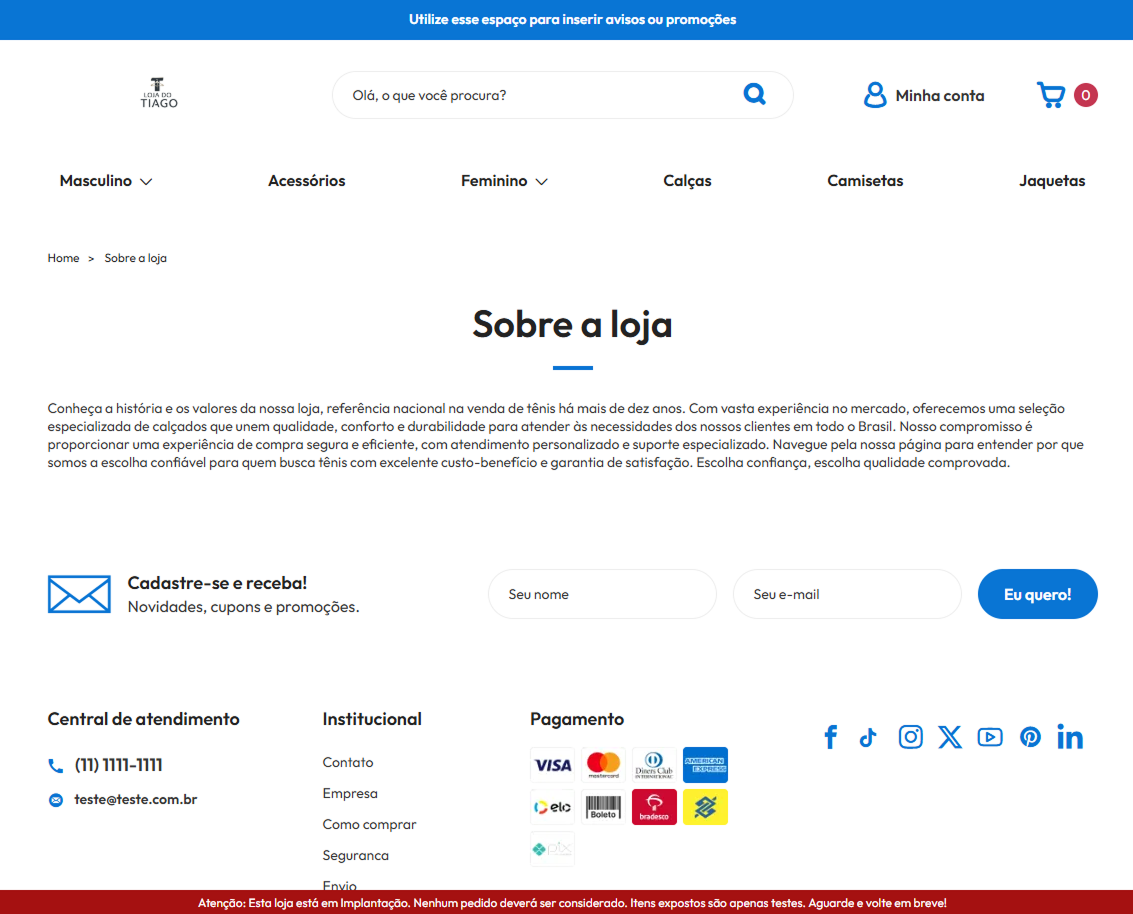This screenshot has height=914, width=1133.
Task: Go to the Jaquetas category
Action: [x=1052, y=181]
